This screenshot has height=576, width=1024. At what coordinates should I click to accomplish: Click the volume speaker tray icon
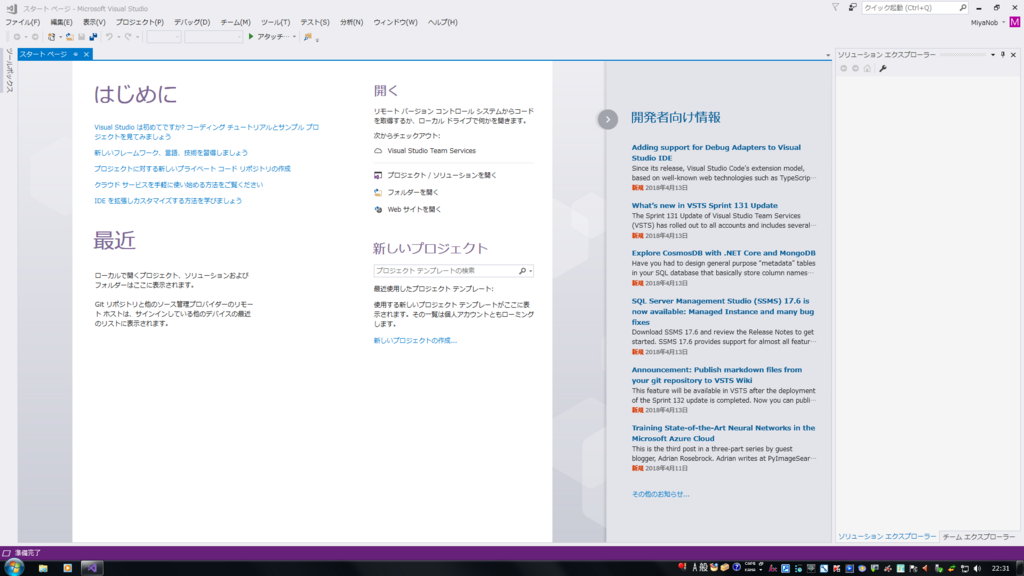coord(978,569)
